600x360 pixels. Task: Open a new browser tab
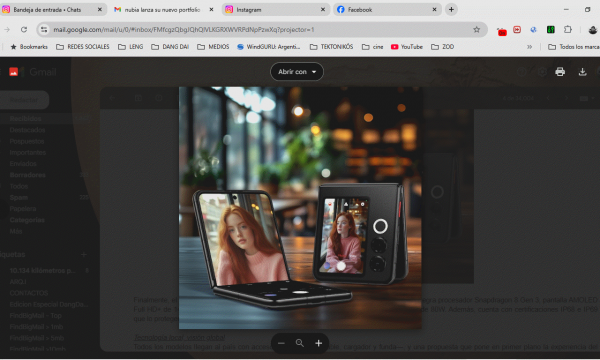(x=451, y=10)
